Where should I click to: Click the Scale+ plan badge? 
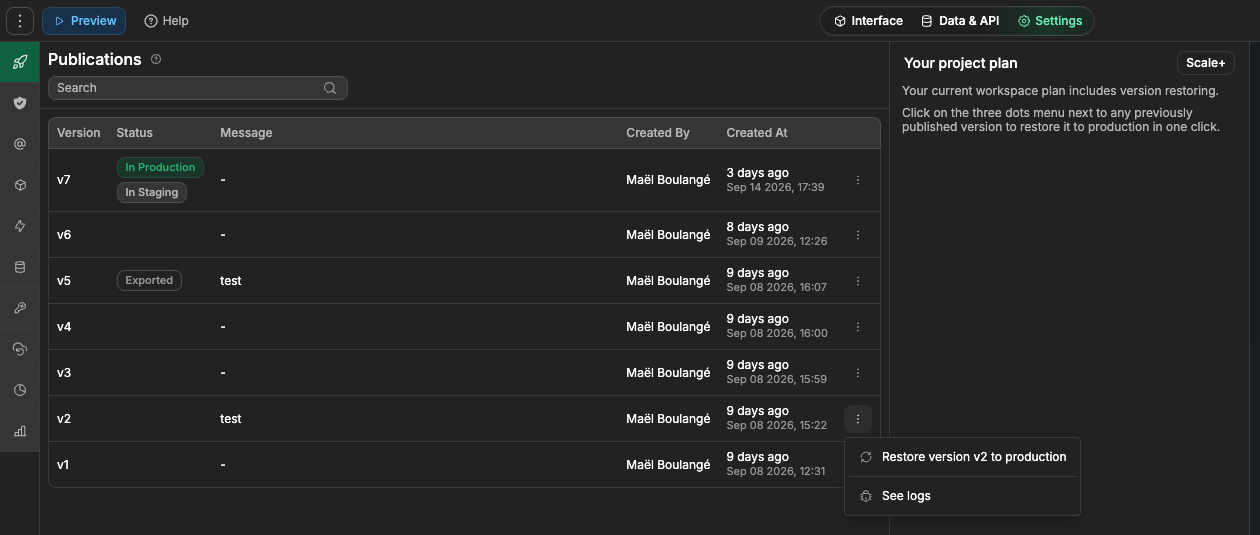(1206, 63)
